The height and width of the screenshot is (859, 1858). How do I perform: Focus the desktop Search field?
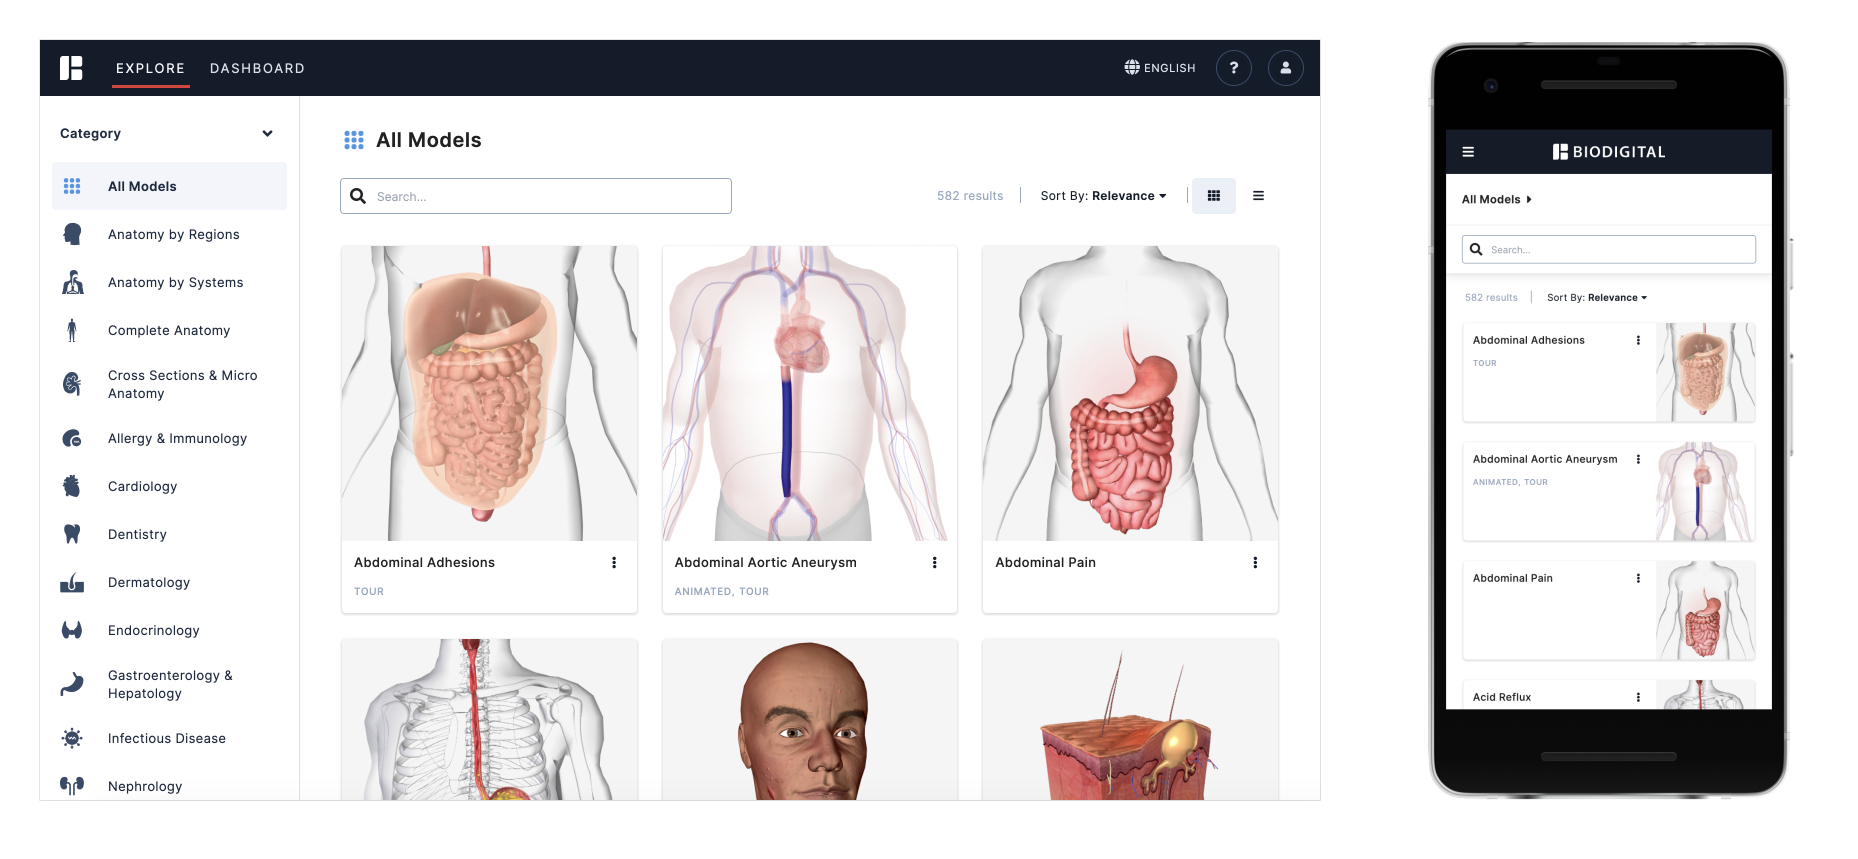(x=536, y=196)
